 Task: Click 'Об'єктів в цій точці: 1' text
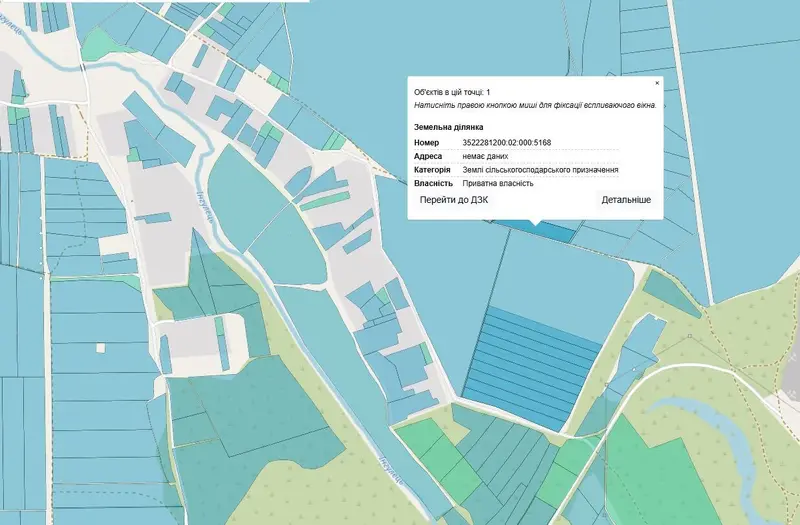(x=452, y=92)
